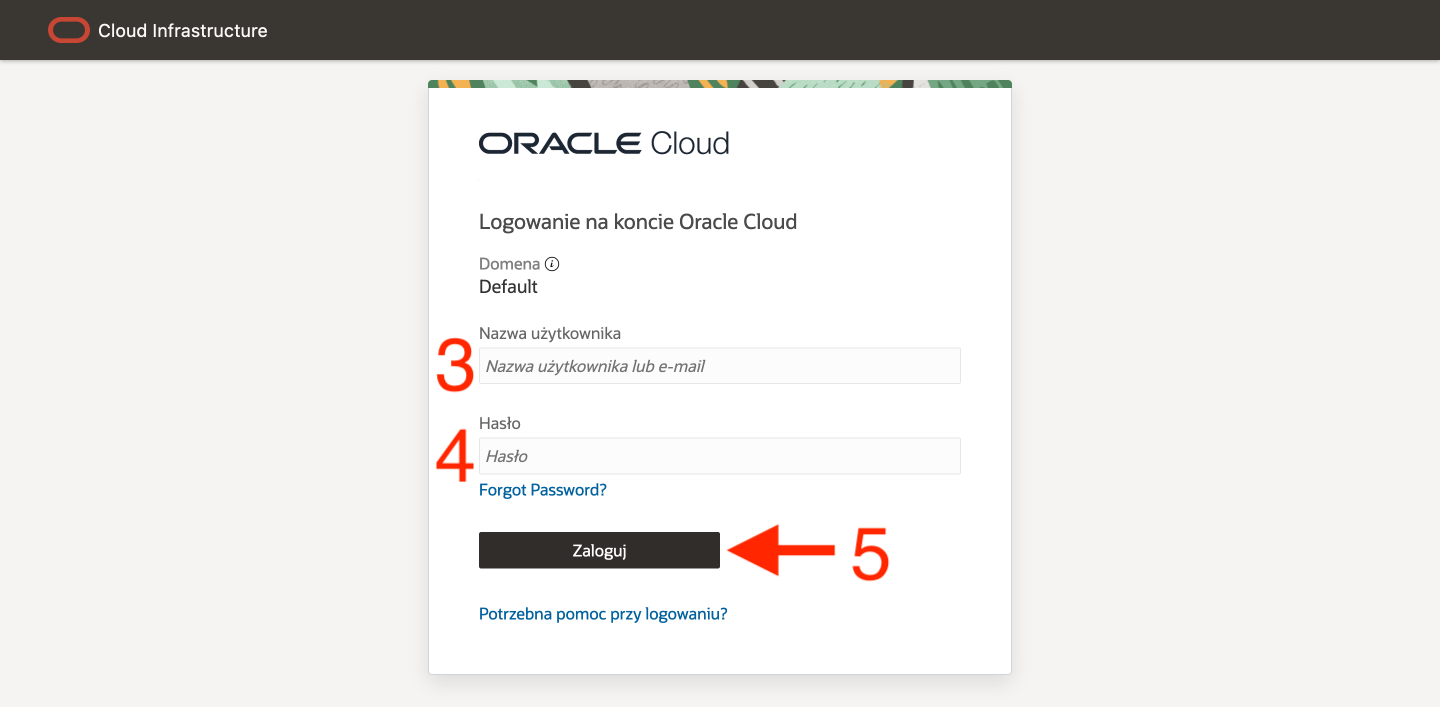Open the Forgot Password? link
The width and height of the screenshot is (1440, 707).
(542, 490)
